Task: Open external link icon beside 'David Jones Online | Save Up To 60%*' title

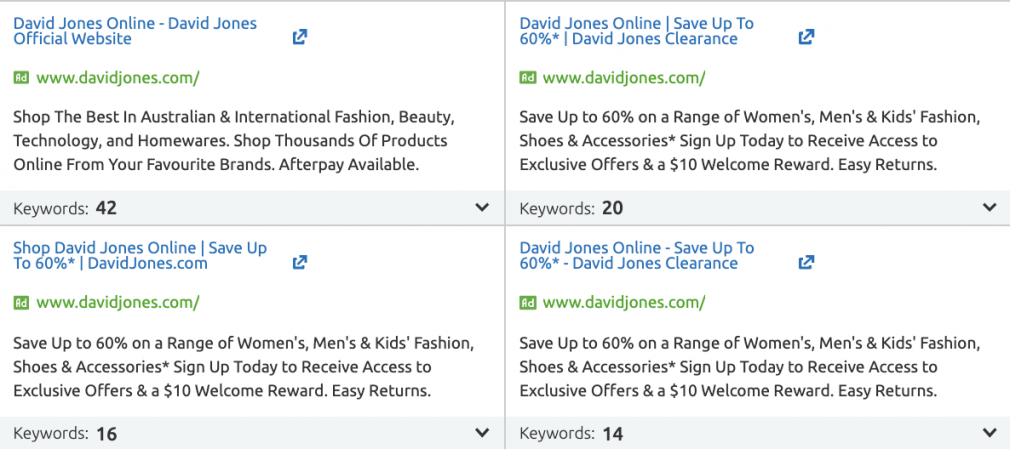Action: 806,37
